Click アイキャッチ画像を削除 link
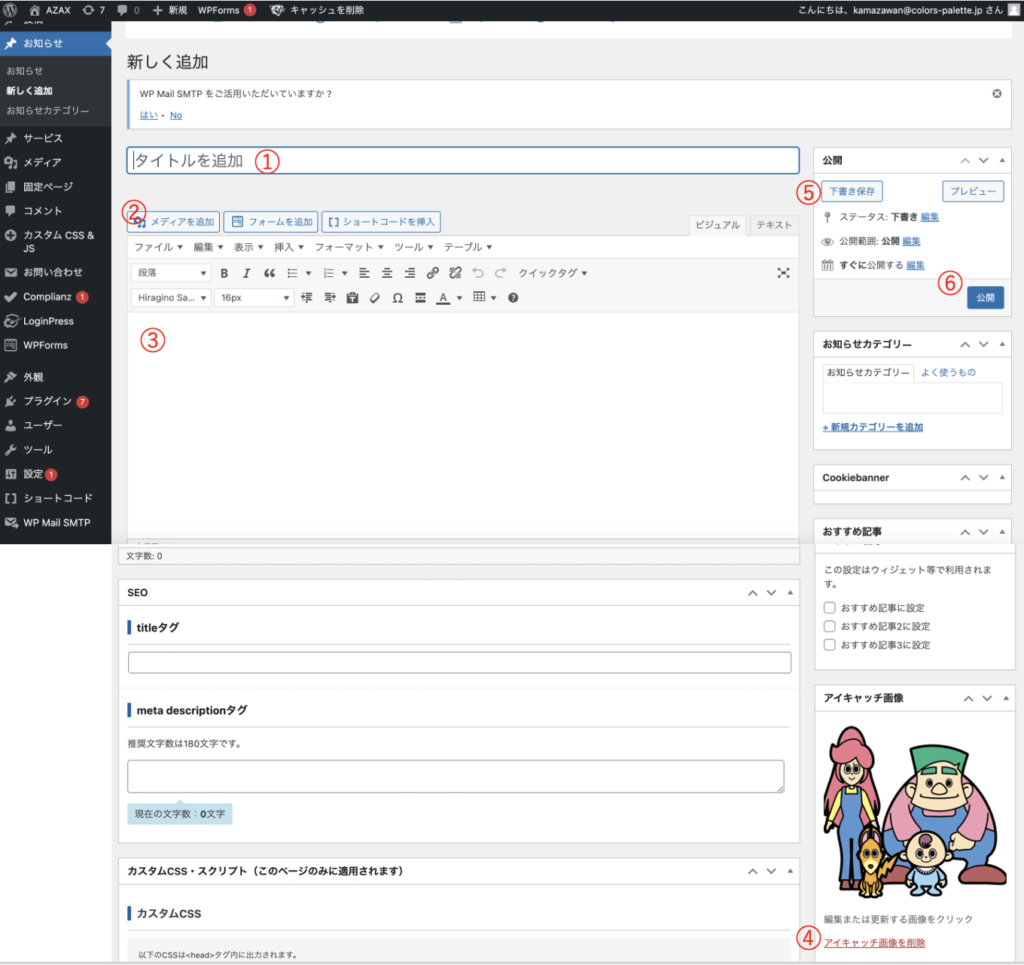 874,943
